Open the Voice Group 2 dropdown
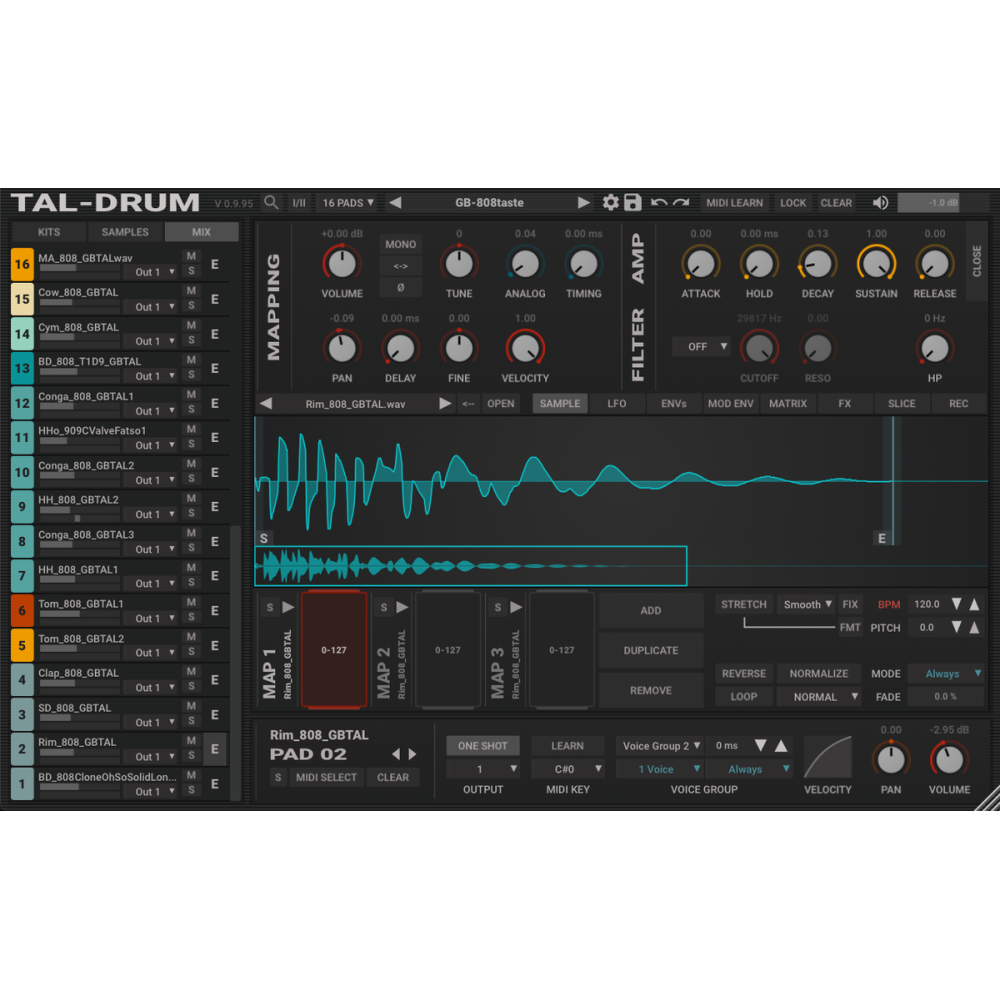The image size is (1000, 1000). [659, 745]
